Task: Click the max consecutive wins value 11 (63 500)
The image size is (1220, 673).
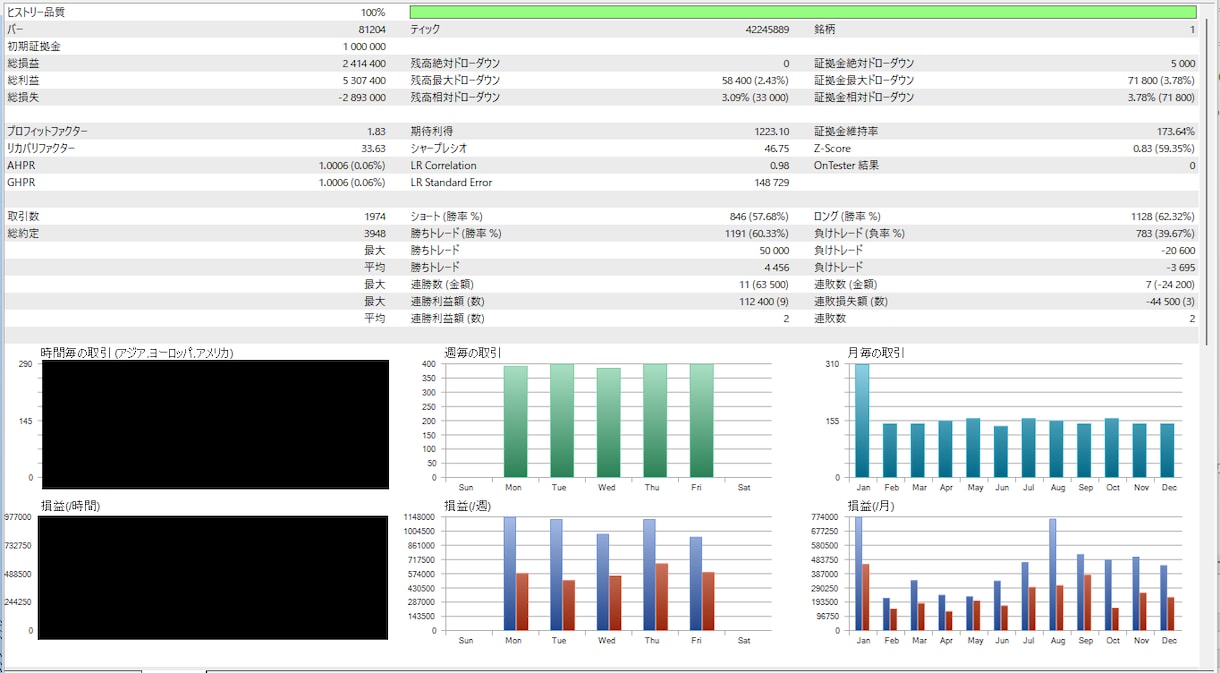Action: pyautogui.click(x=765, y=284)
